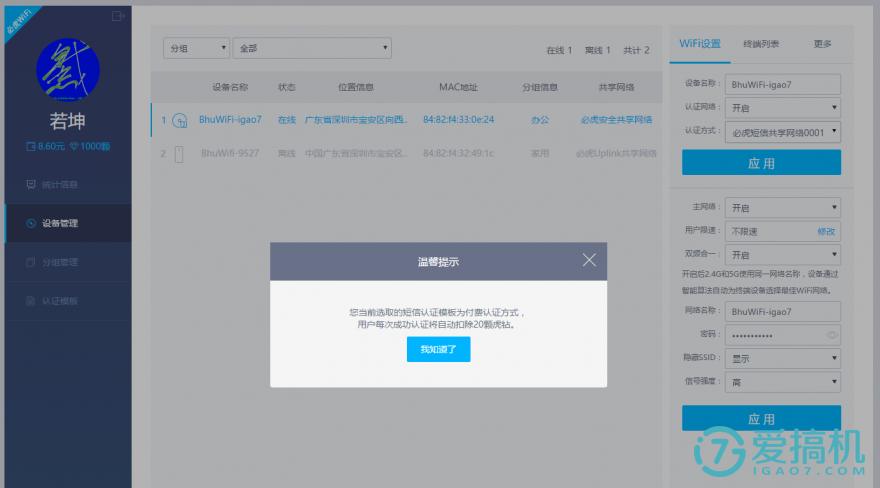Click the offline device icon in row 2
The height and width of the screenshot is (488, 880).
tap(179, 154)
